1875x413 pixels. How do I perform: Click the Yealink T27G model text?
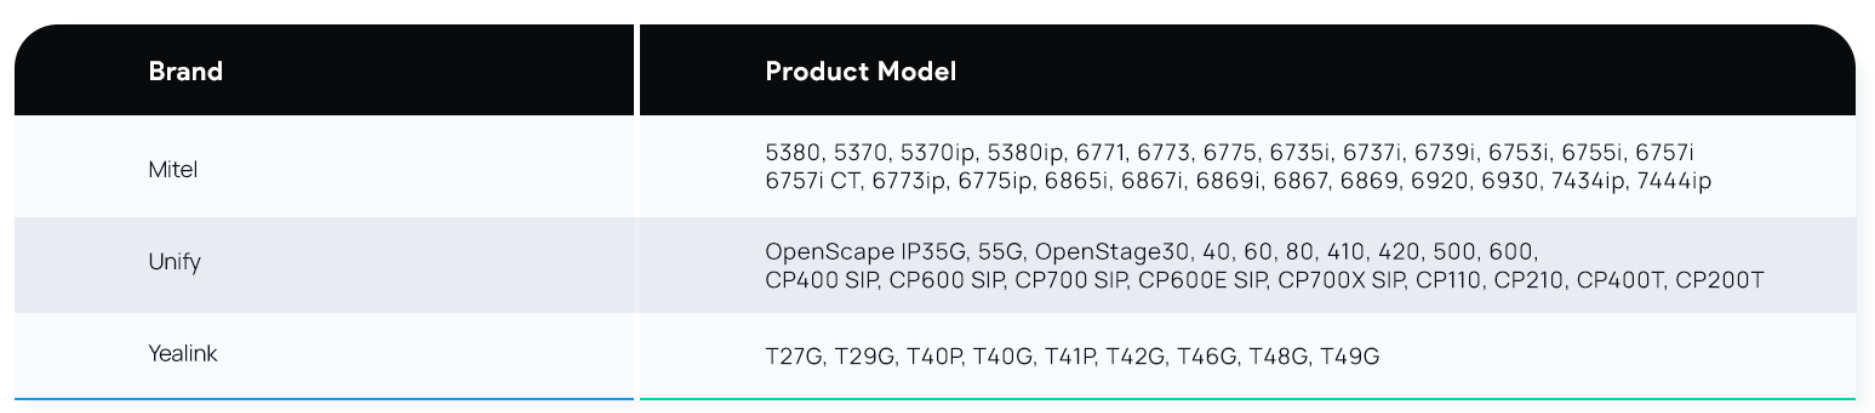coord(795,357)
